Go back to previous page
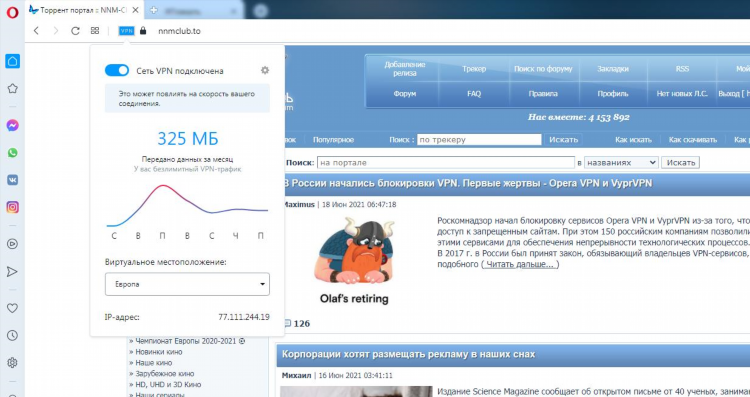Viewport: 750px width, 397px height. (36, 31)
